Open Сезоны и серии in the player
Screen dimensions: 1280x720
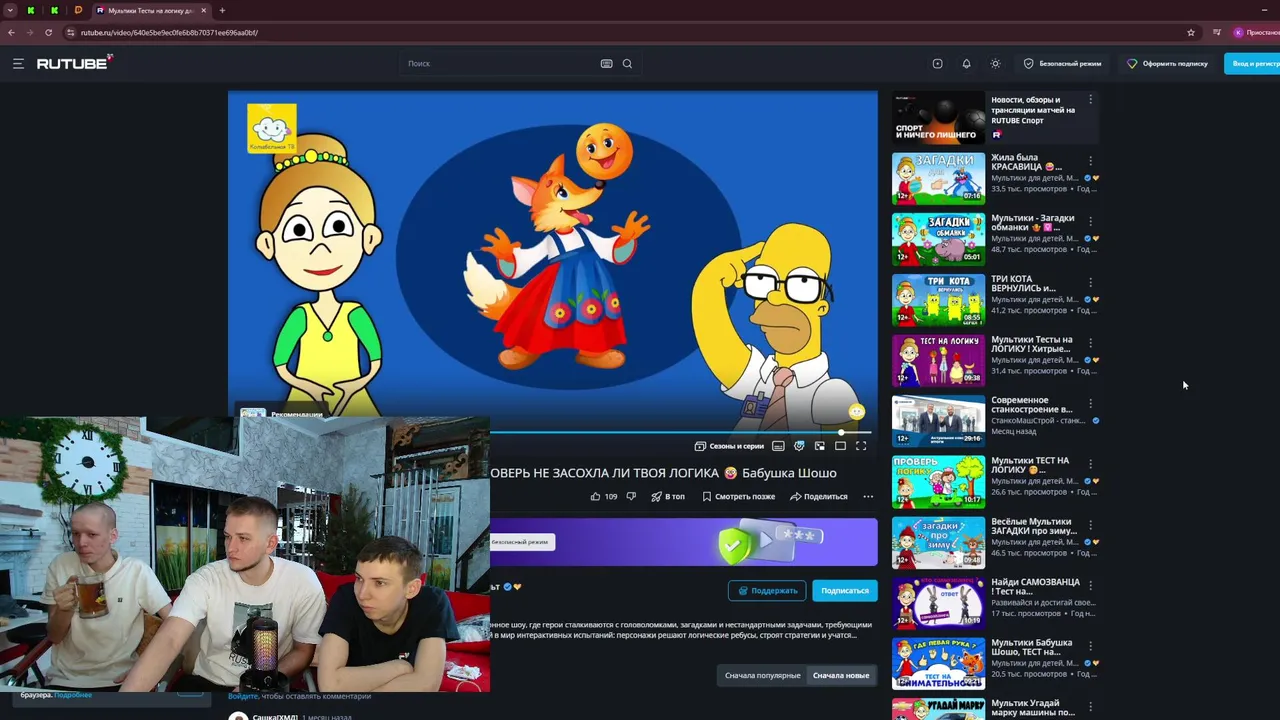click(729, 446)
